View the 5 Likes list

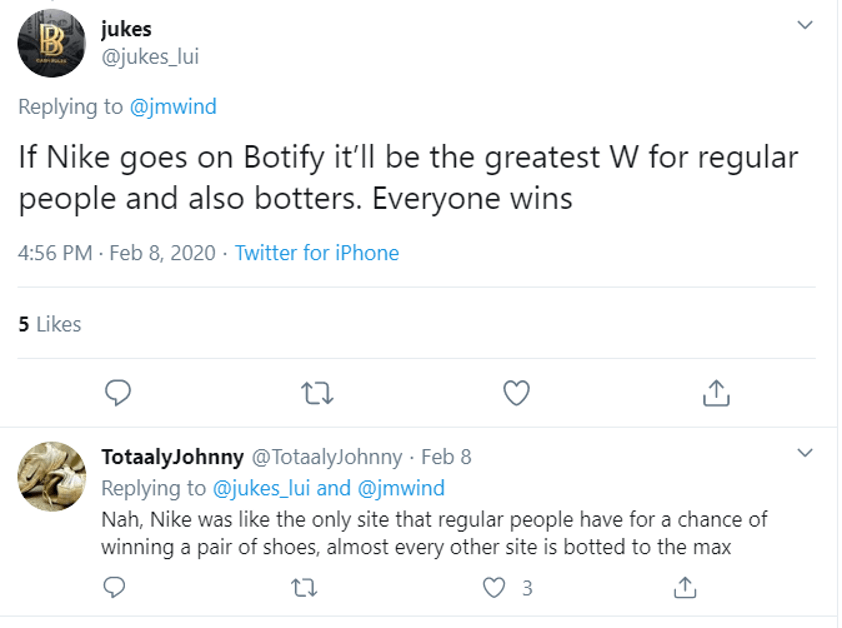tap(50, 324)
